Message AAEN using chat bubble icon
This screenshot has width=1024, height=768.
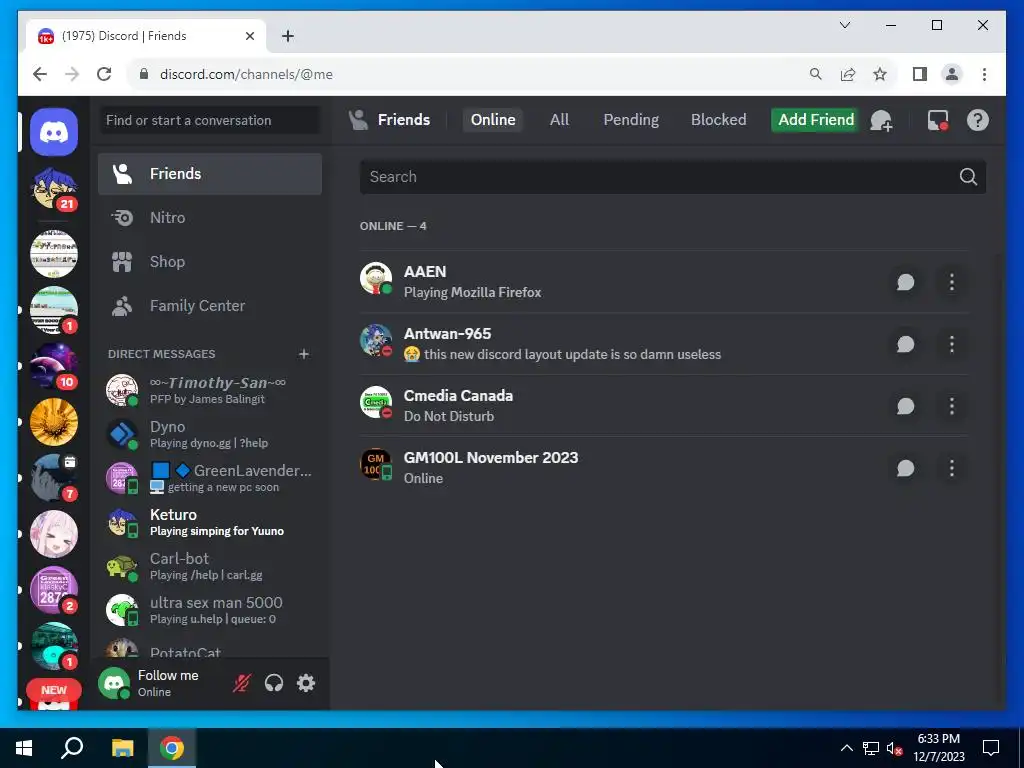tap(905, 282)
